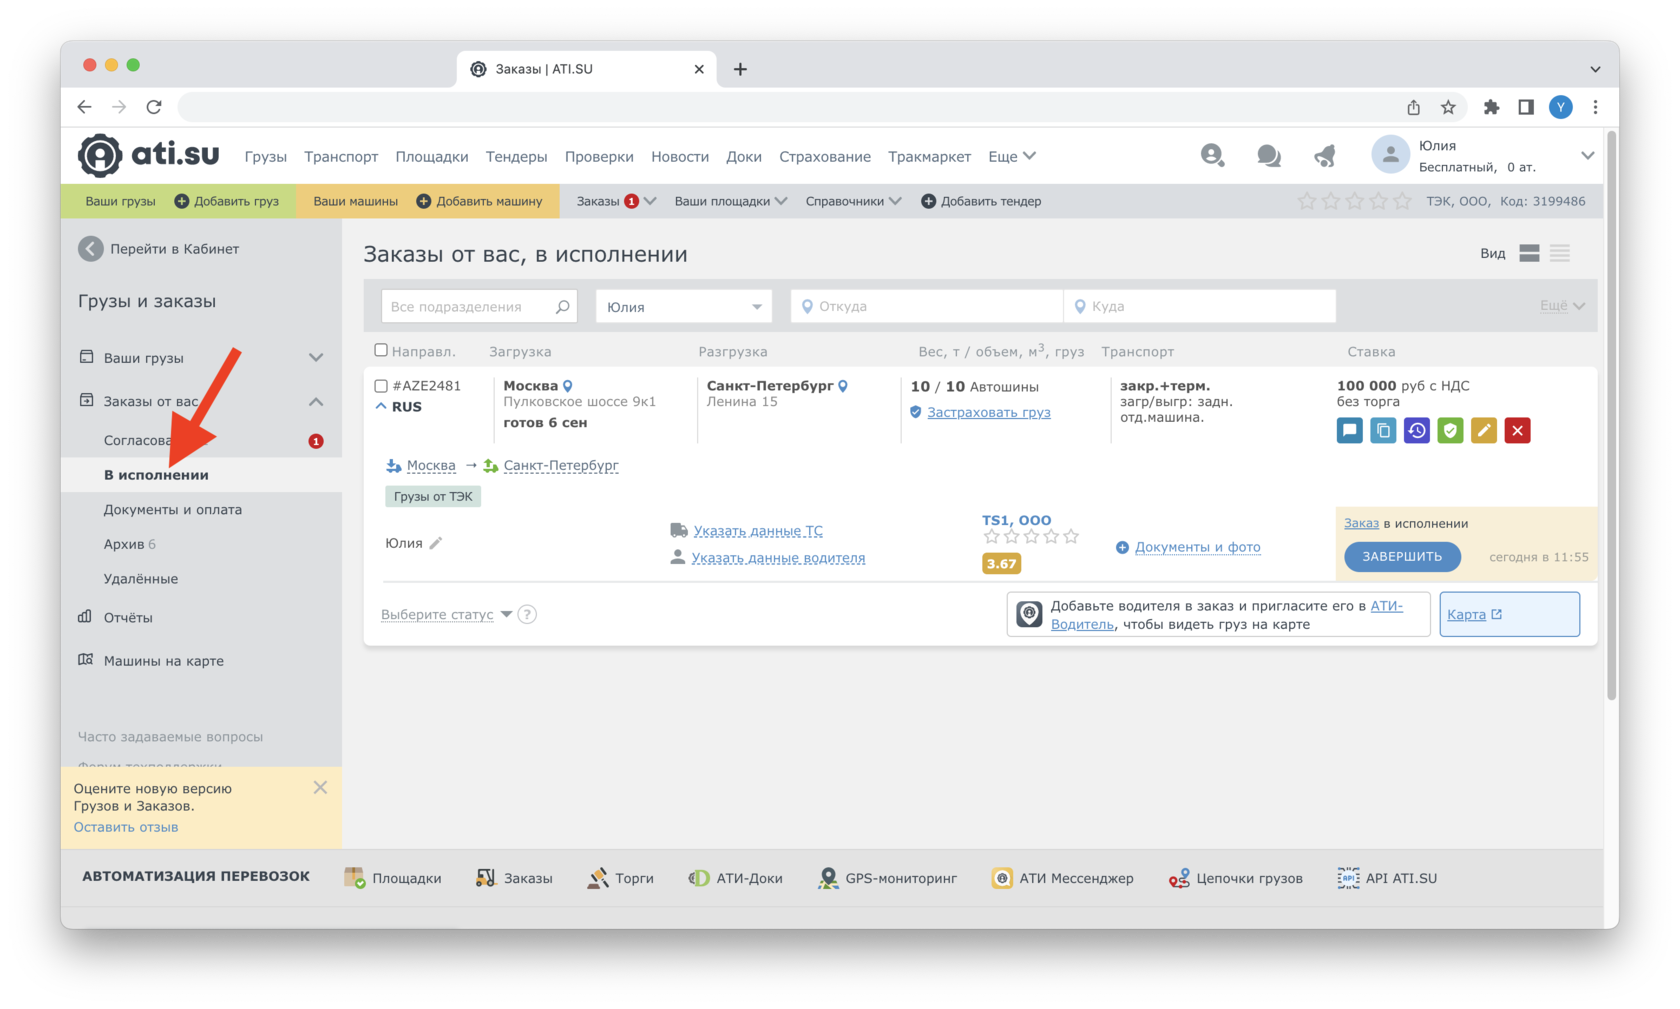Open Заказы dropdown in subnav
This screenshot has width=1680, height=1009.
pos(616,201)
